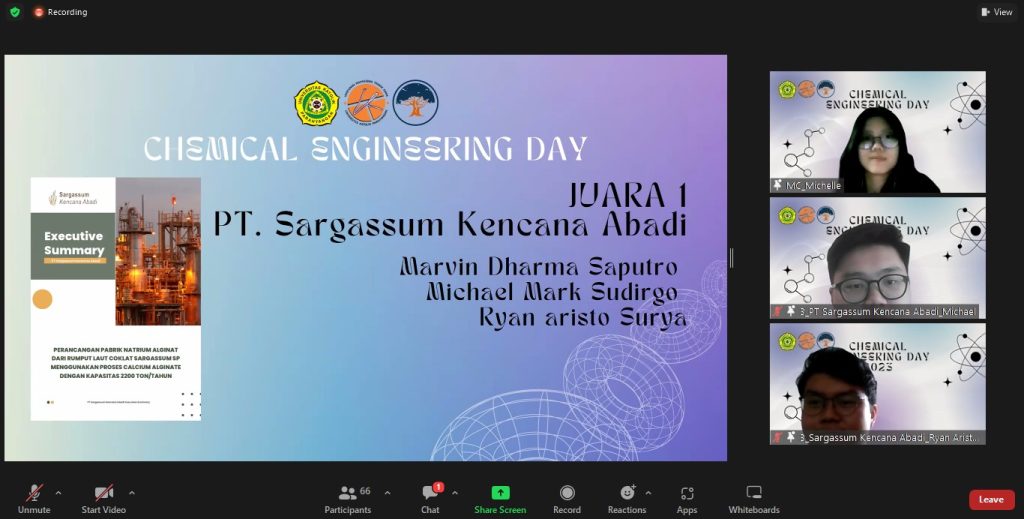
Task: Click the green Share Screen button
Action: [500, 497]
